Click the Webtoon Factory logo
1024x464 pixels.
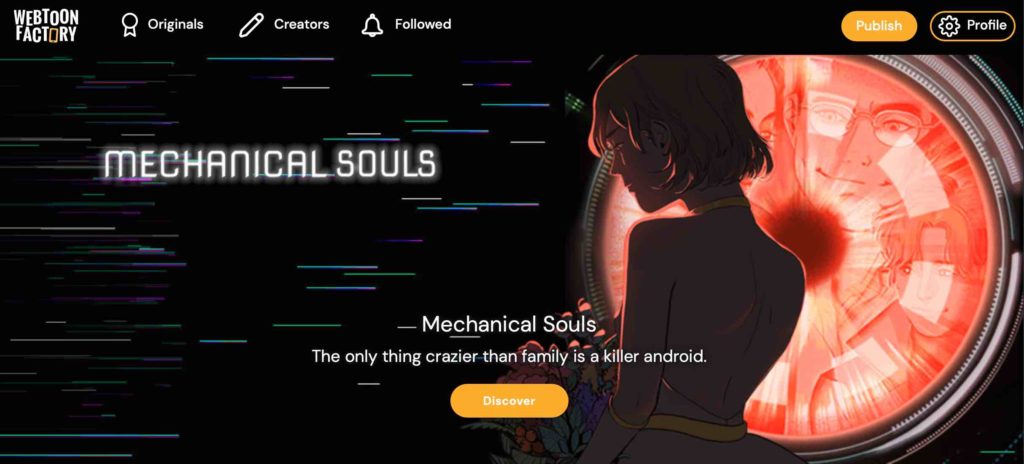[46, 25]
